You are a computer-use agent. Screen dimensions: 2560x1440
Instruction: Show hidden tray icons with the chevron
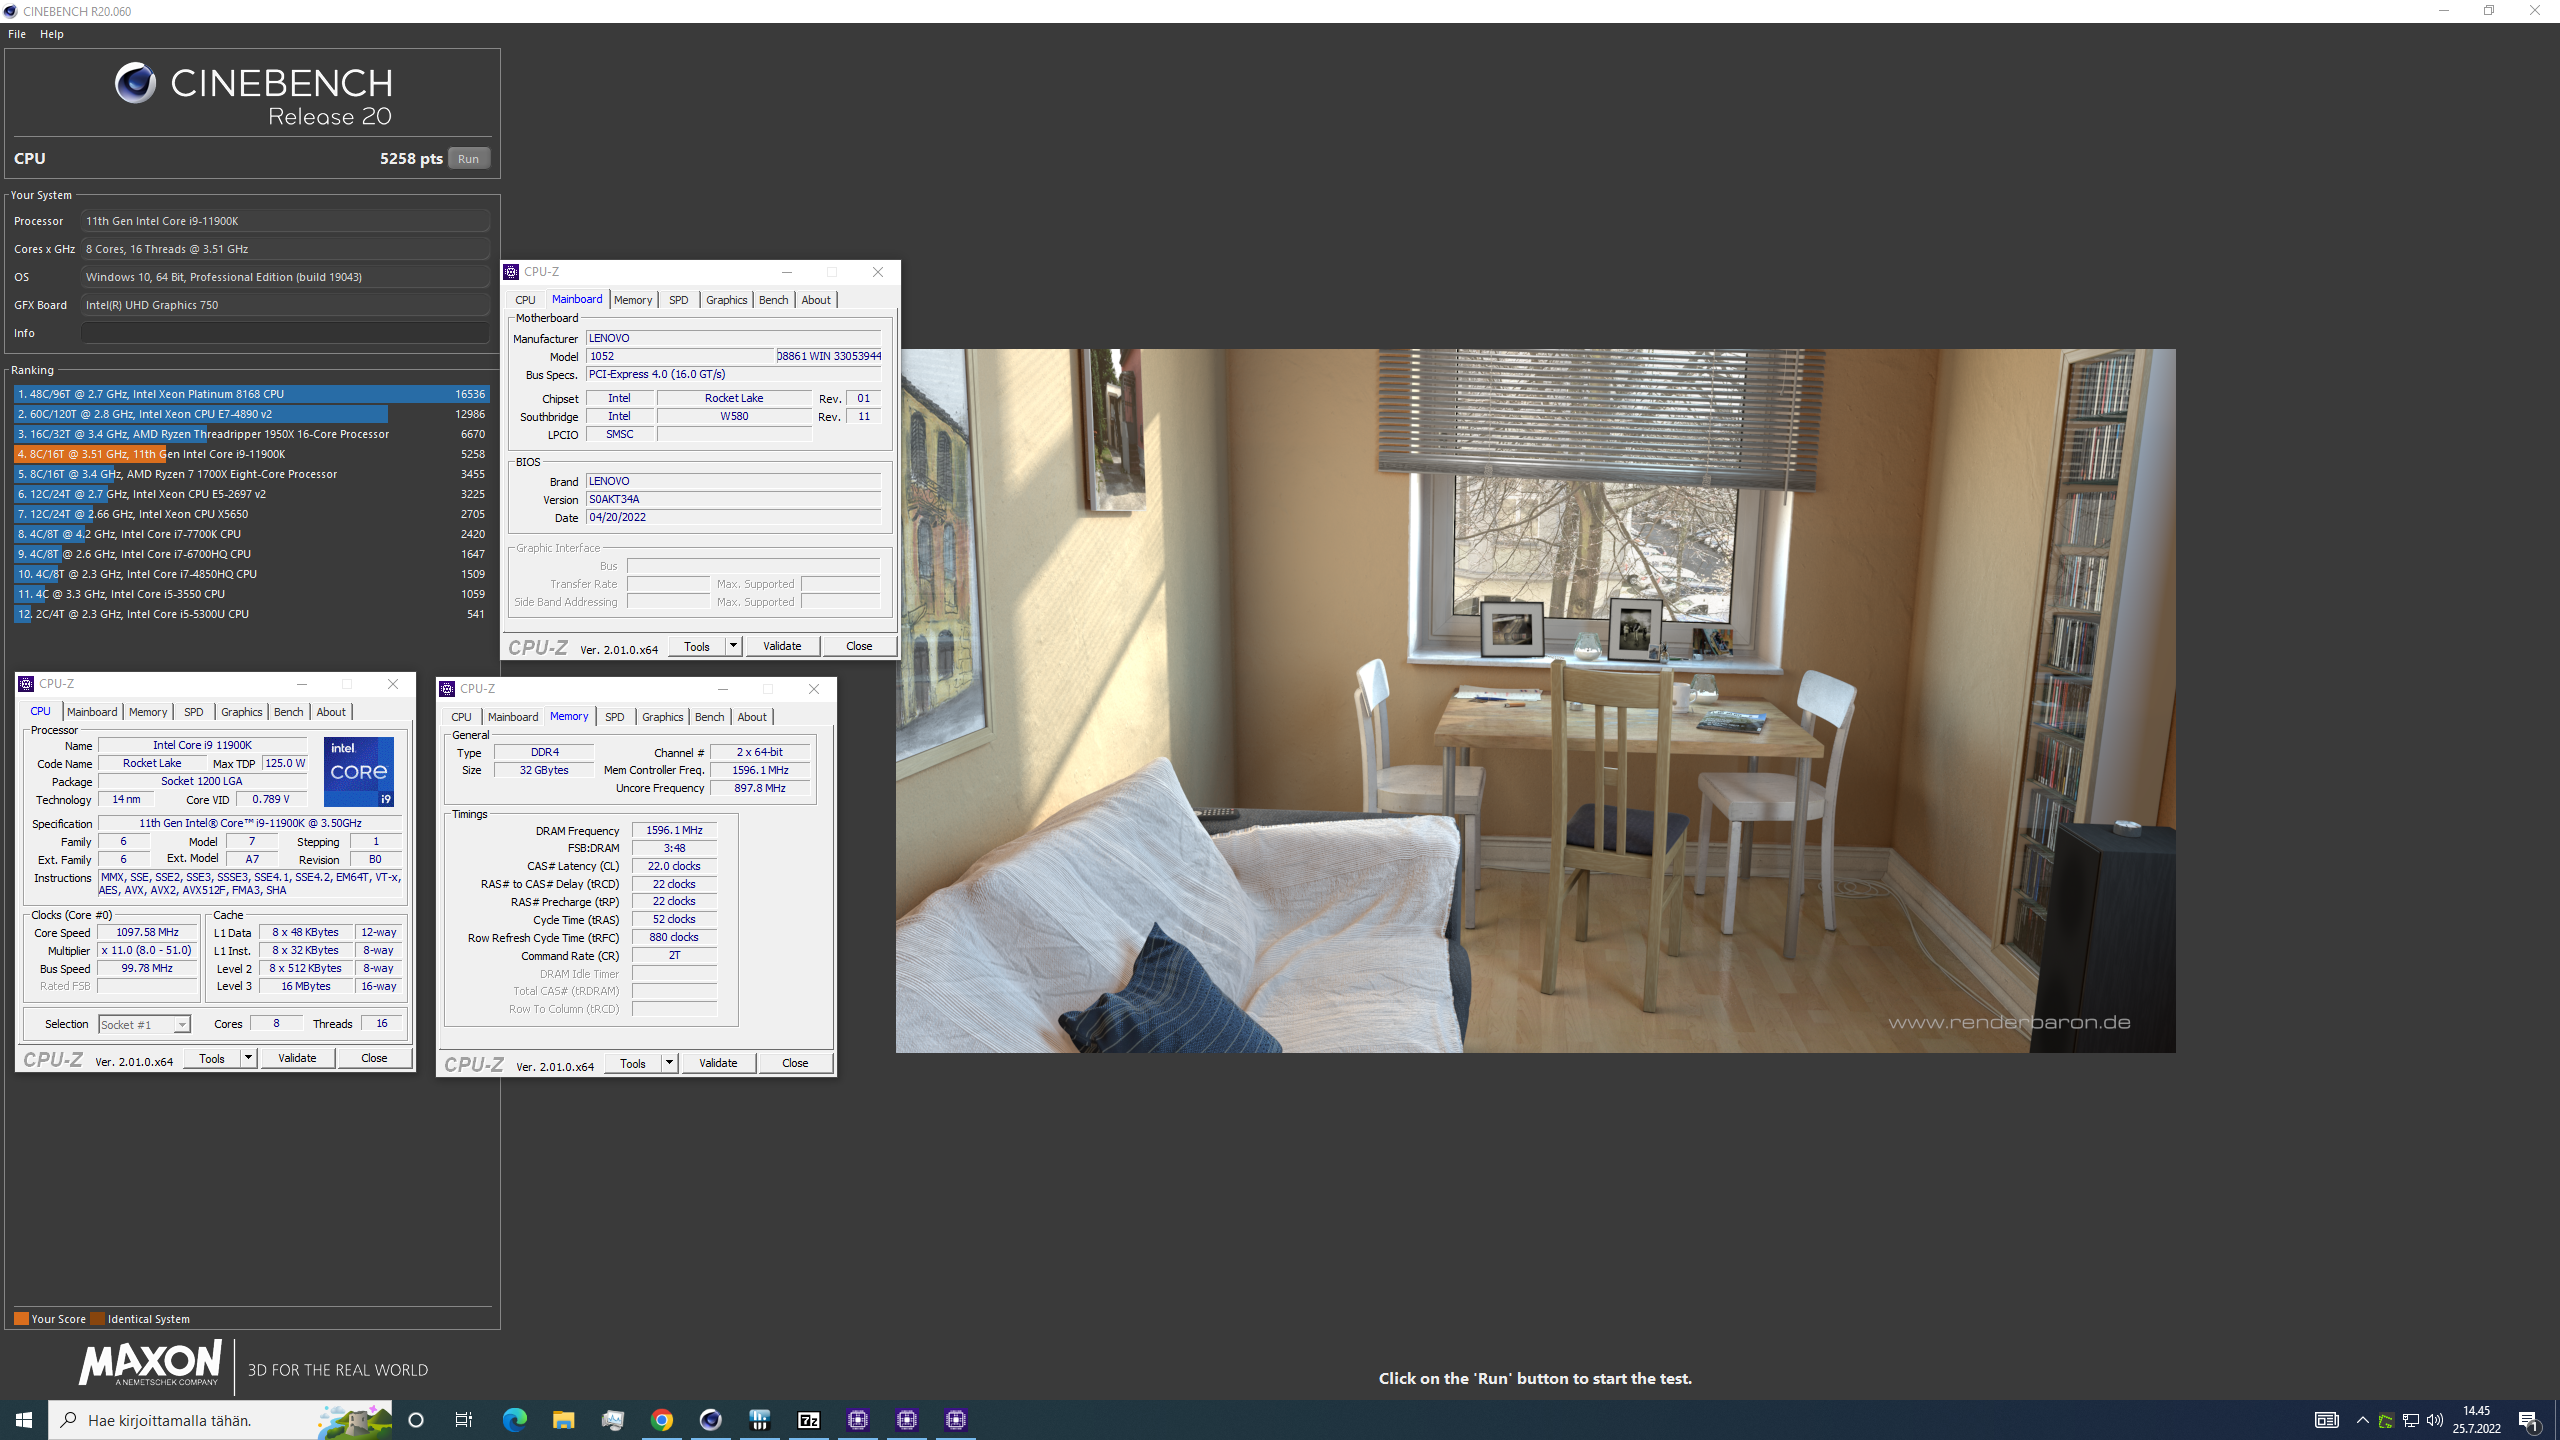[2362, 1421]
